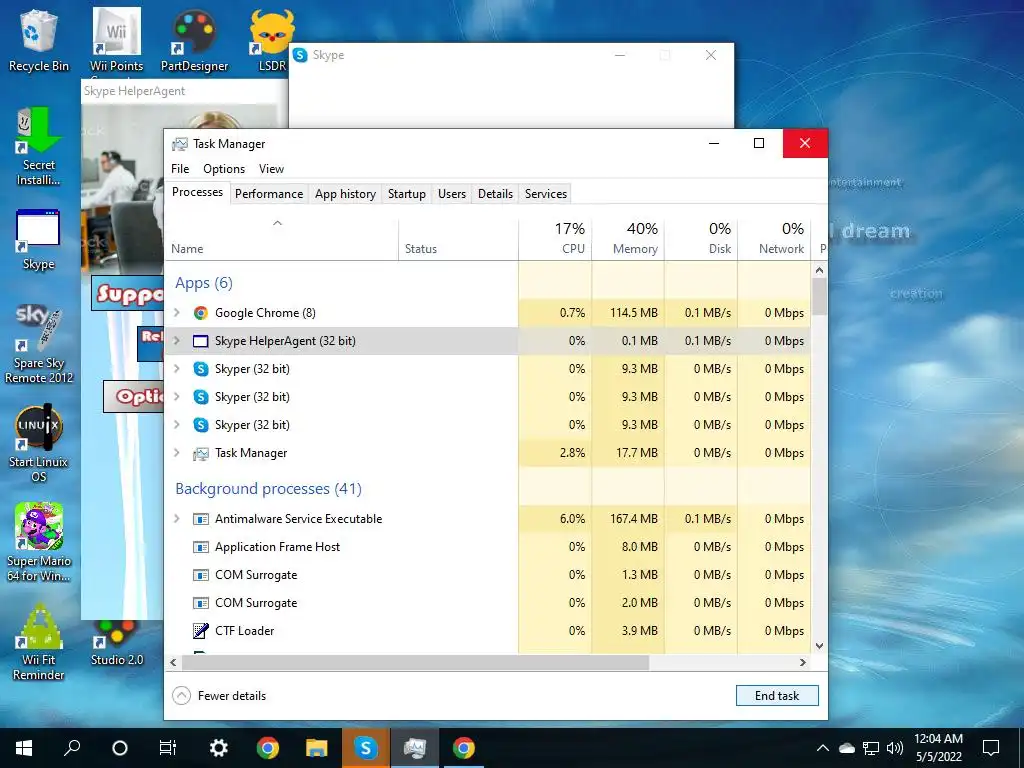Show hidden system tray icons
The width and height of the screenshot is (1024, 768).
(823, 748)
